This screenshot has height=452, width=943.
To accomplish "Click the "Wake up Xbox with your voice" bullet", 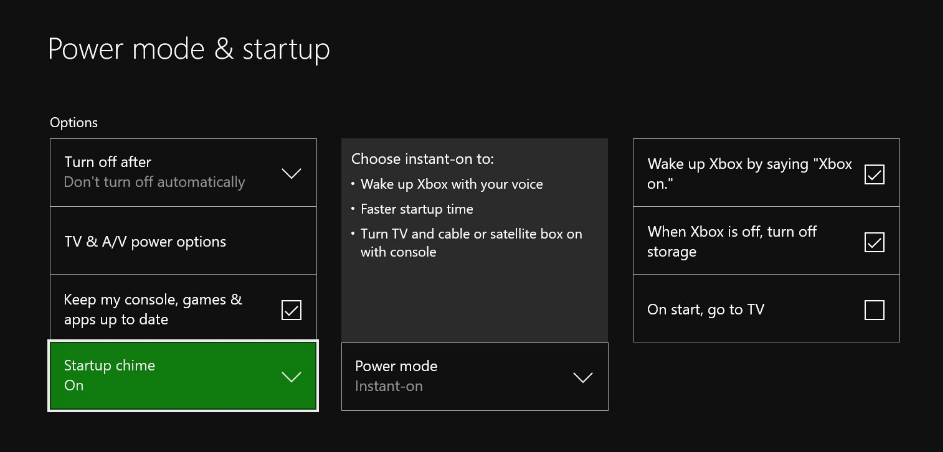I will (x=452, y=184).
